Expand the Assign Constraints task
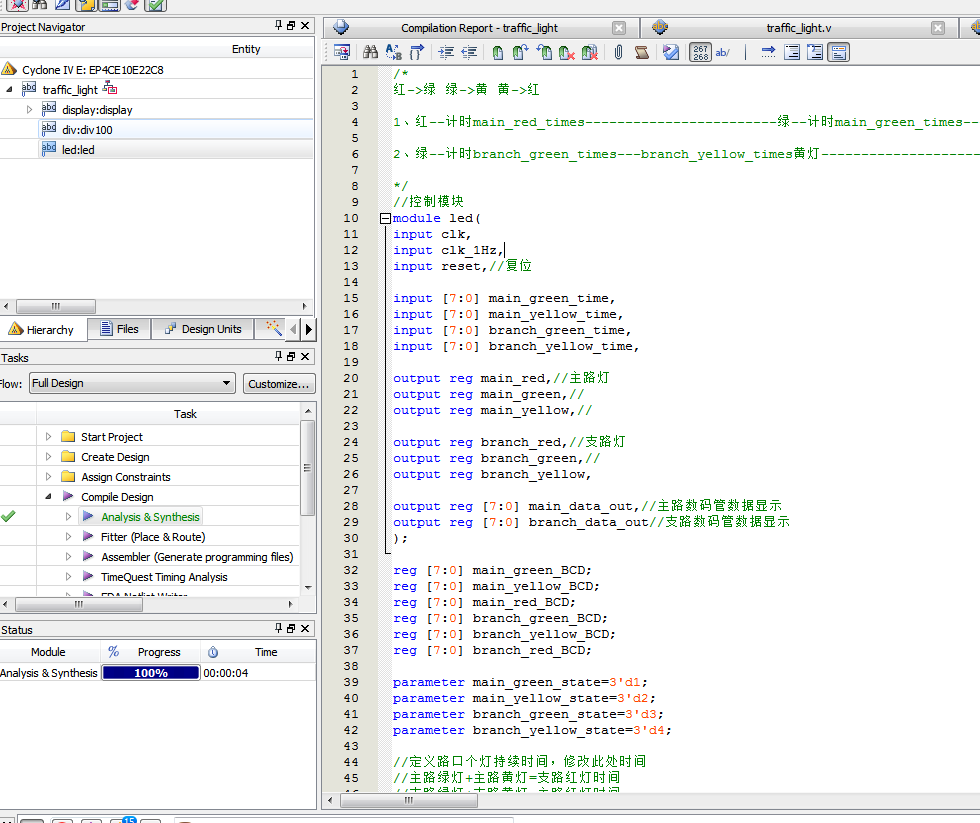Image resolution: width=980 pixels, height=823 pixels. (48, 477)
